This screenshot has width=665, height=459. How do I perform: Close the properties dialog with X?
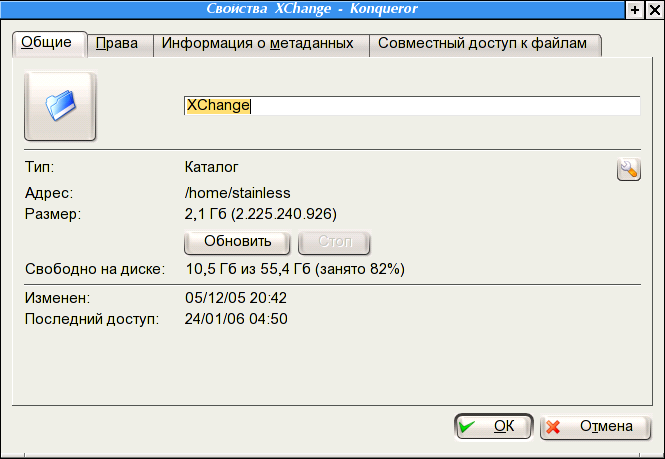tap(654, 10)
